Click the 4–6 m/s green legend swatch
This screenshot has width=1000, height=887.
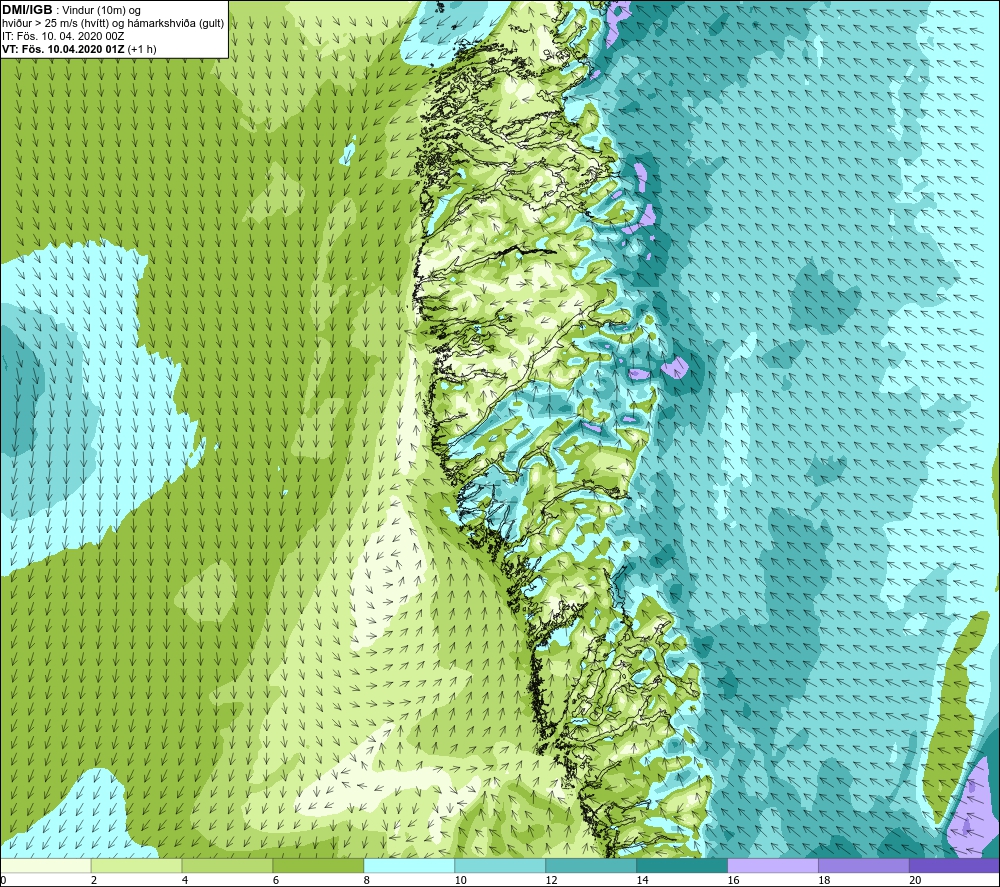coord(227,865)
